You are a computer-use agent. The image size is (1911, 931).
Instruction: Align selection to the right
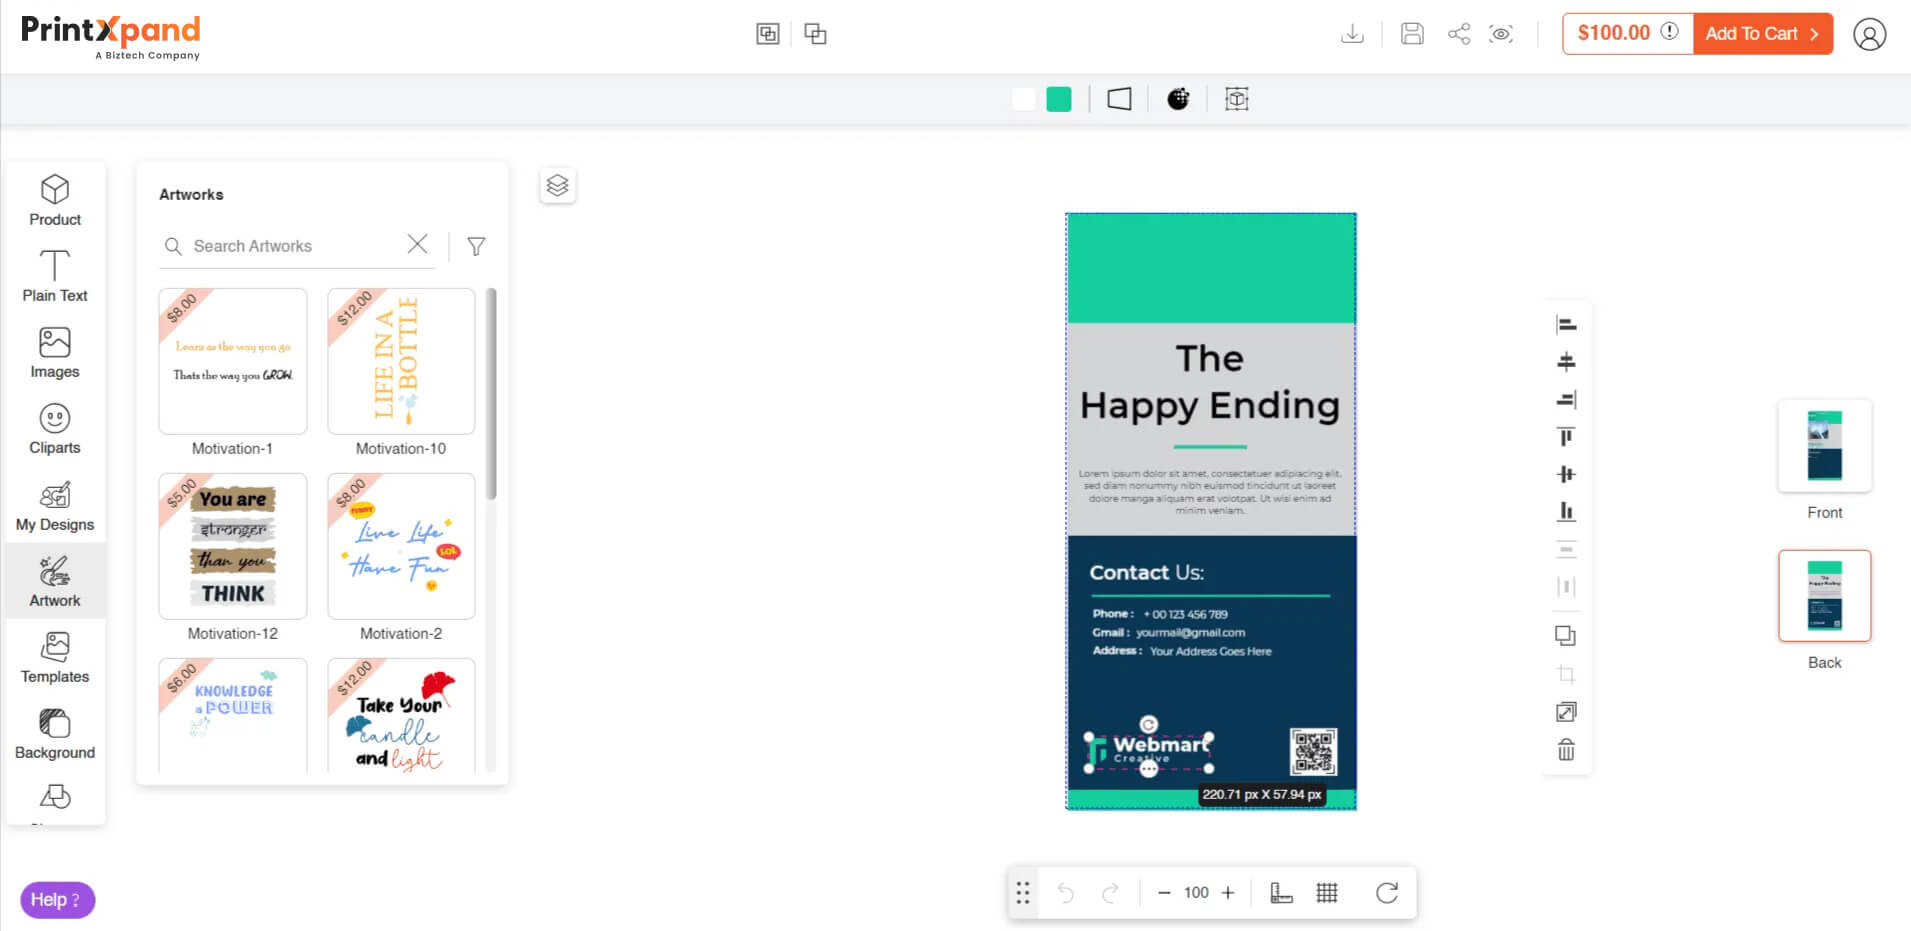point(1566,399)
